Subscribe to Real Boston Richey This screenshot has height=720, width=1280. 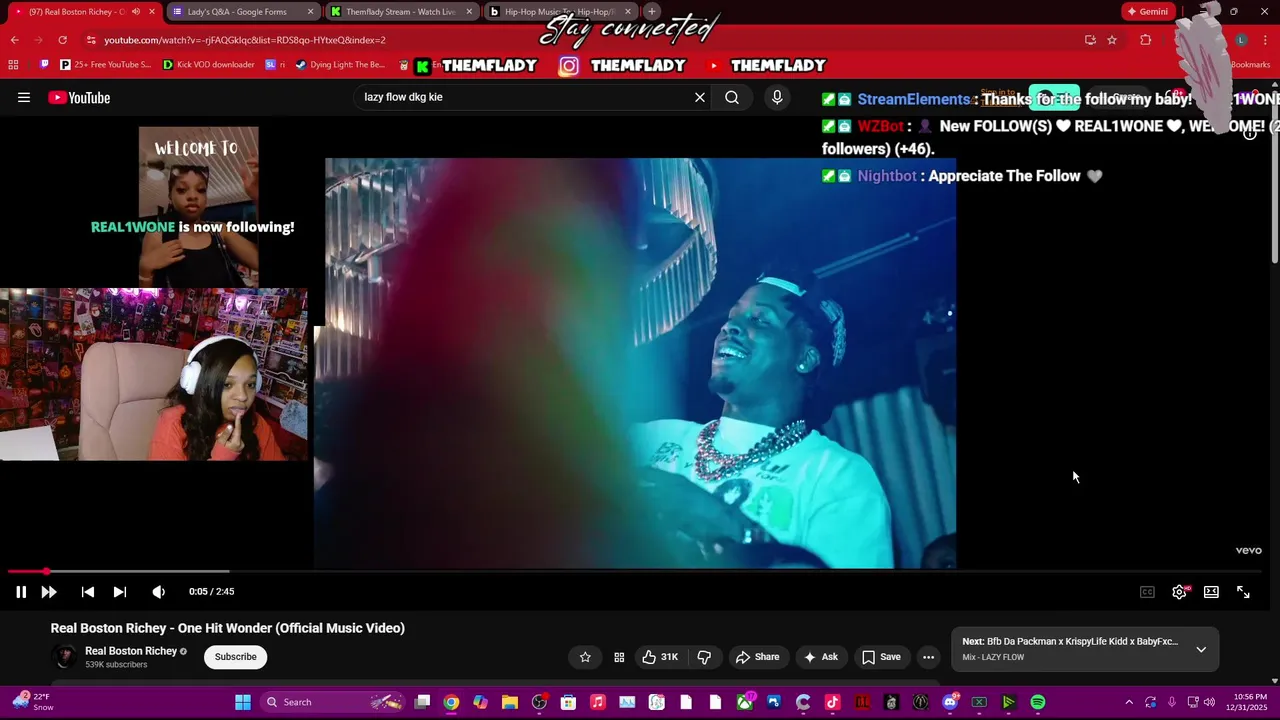[236, 657]
